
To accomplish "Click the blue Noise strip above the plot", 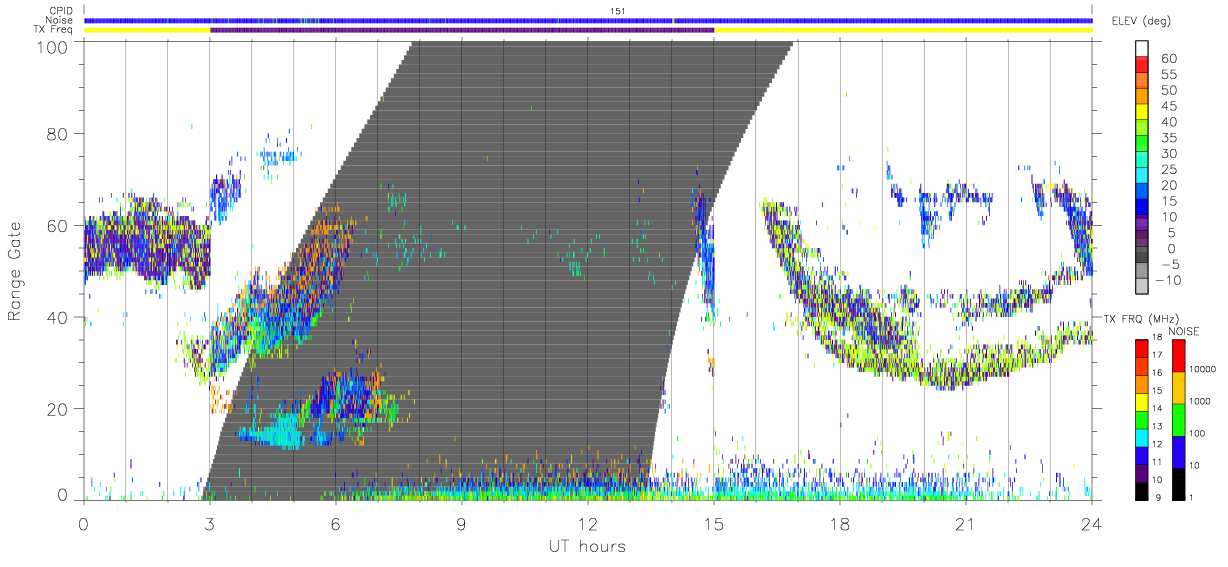I will click(x=588, y=20).
